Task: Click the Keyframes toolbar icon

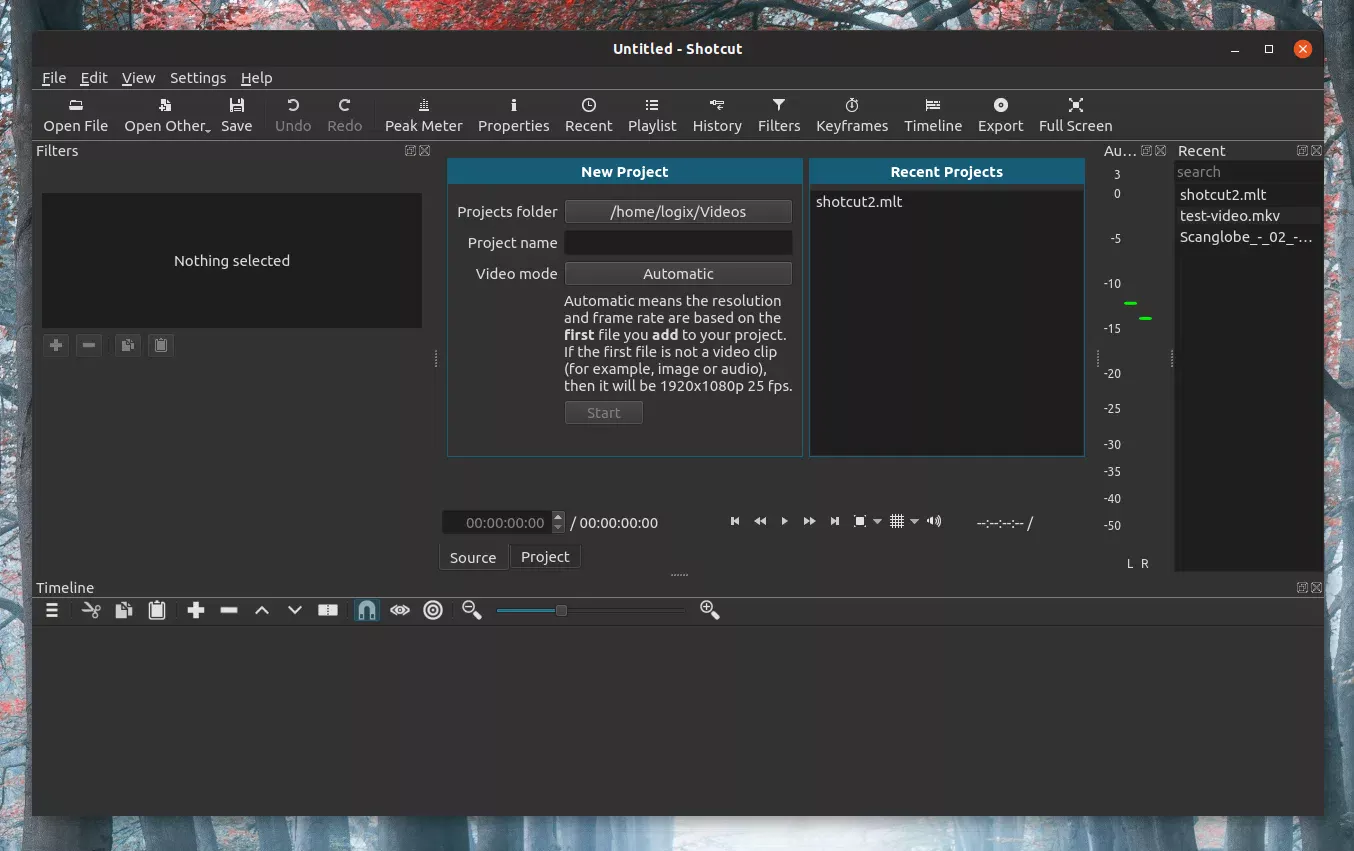Action: click(x=851, y=115)
